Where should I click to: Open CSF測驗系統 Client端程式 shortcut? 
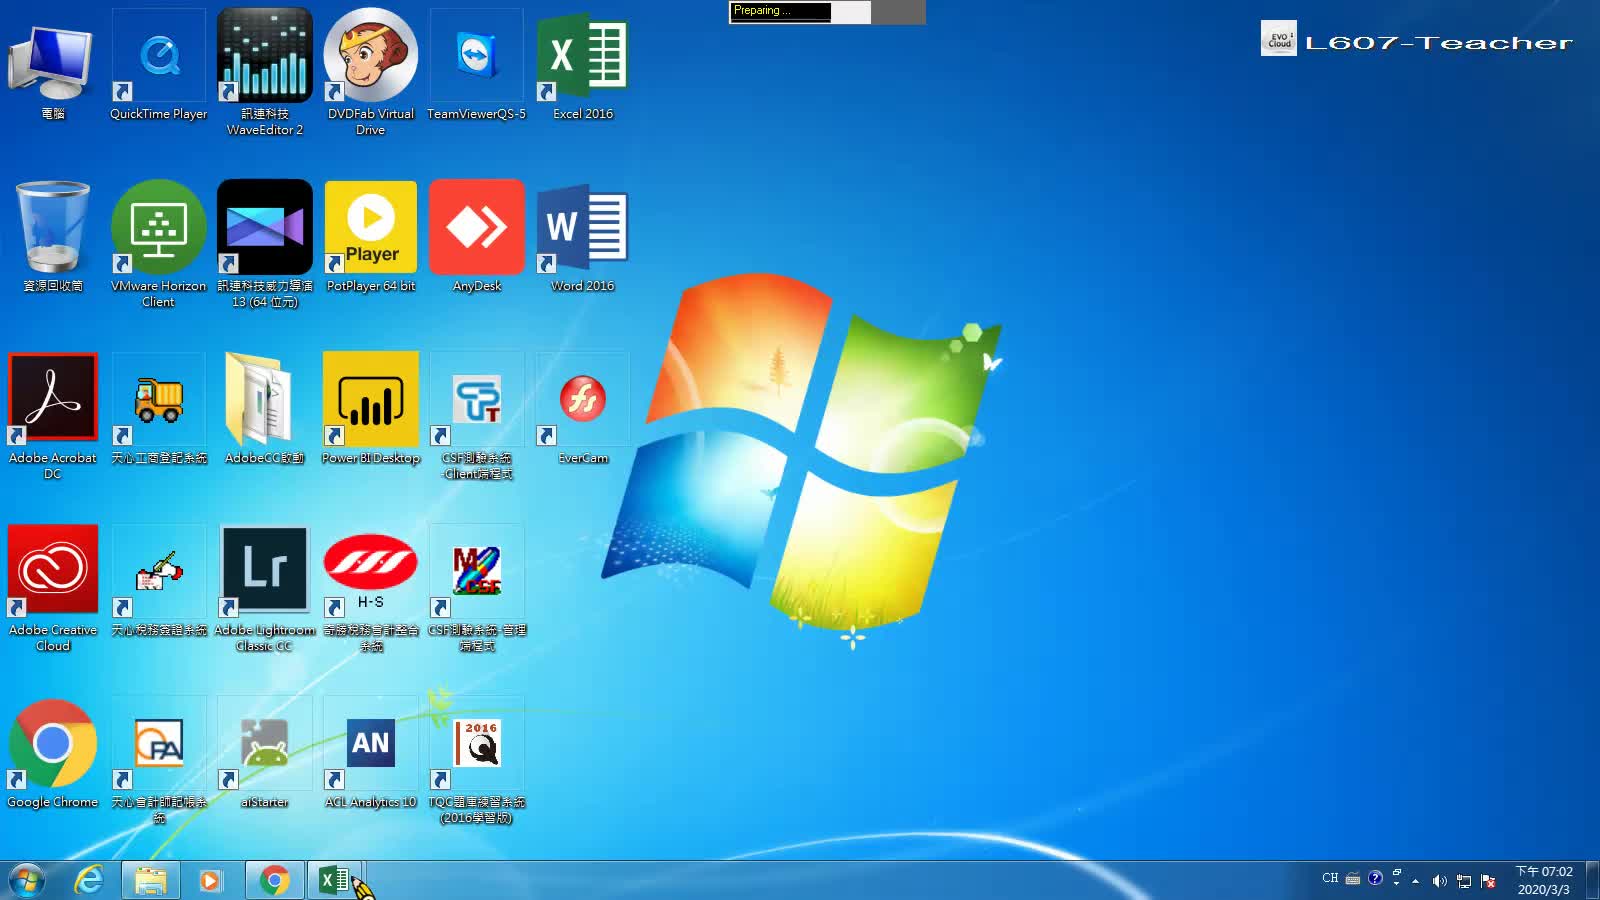coord(477,416)
